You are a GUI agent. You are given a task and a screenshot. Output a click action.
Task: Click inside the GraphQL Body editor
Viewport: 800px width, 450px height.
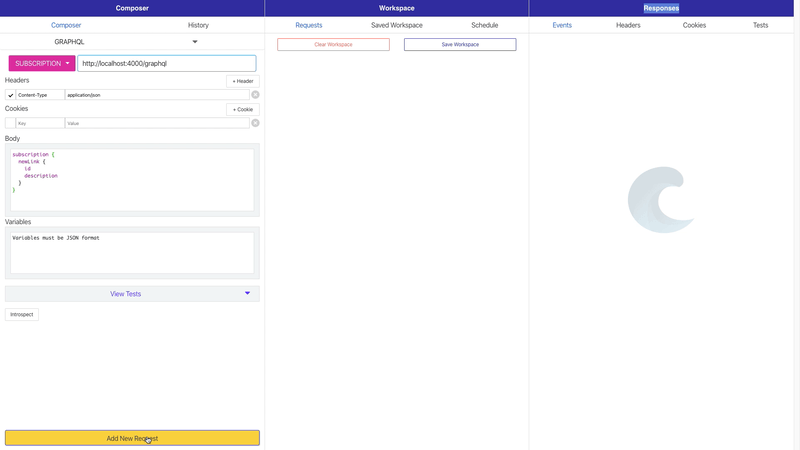point(132,180)
